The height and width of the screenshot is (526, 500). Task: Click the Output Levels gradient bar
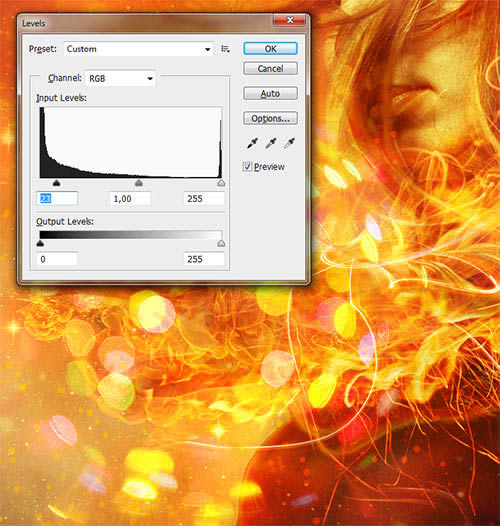131,234
